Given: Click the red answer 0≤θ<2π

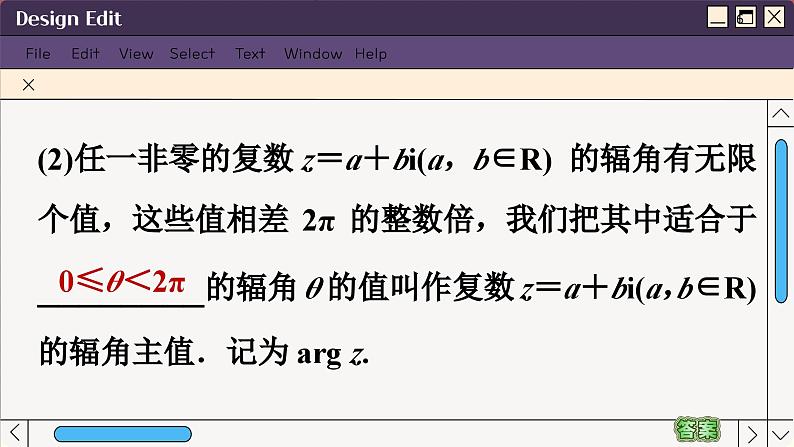Looking at the screenshot, I should [x=122, y=281].
